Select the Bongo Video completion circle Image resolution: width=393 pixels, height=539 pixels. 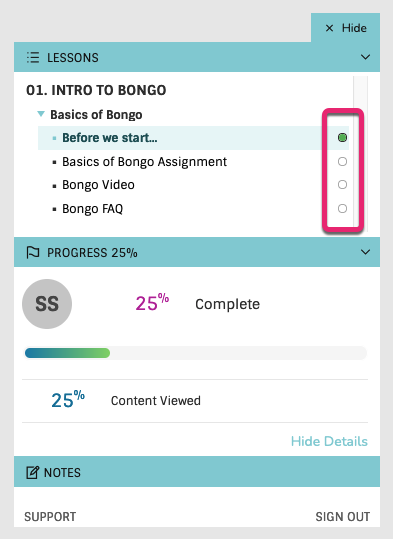pos(342,185)
